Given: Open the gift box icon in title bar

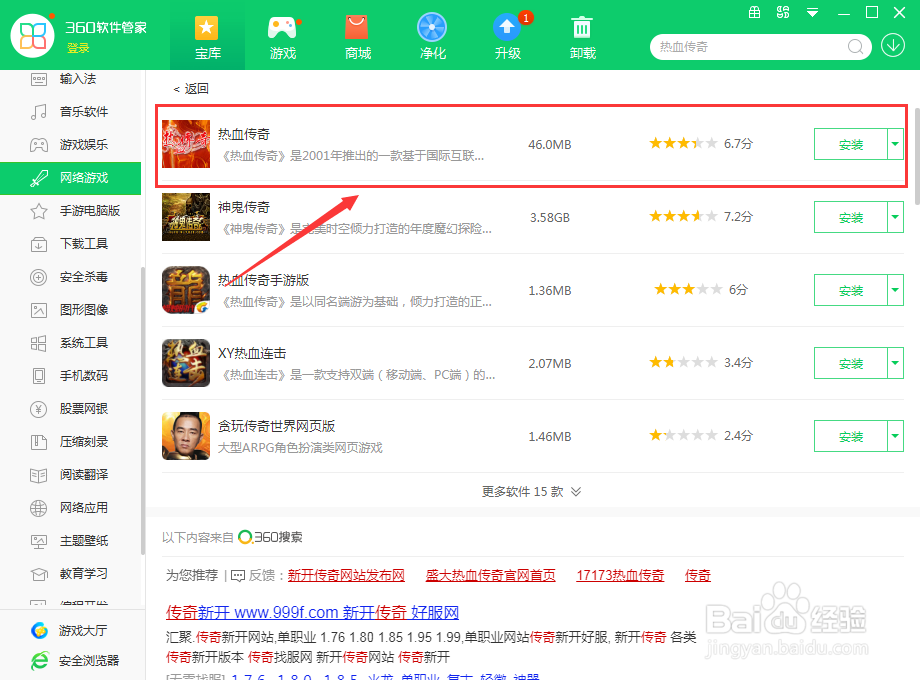Looking at the screenshot, I should pyautogui.click(x=755, y=12).
